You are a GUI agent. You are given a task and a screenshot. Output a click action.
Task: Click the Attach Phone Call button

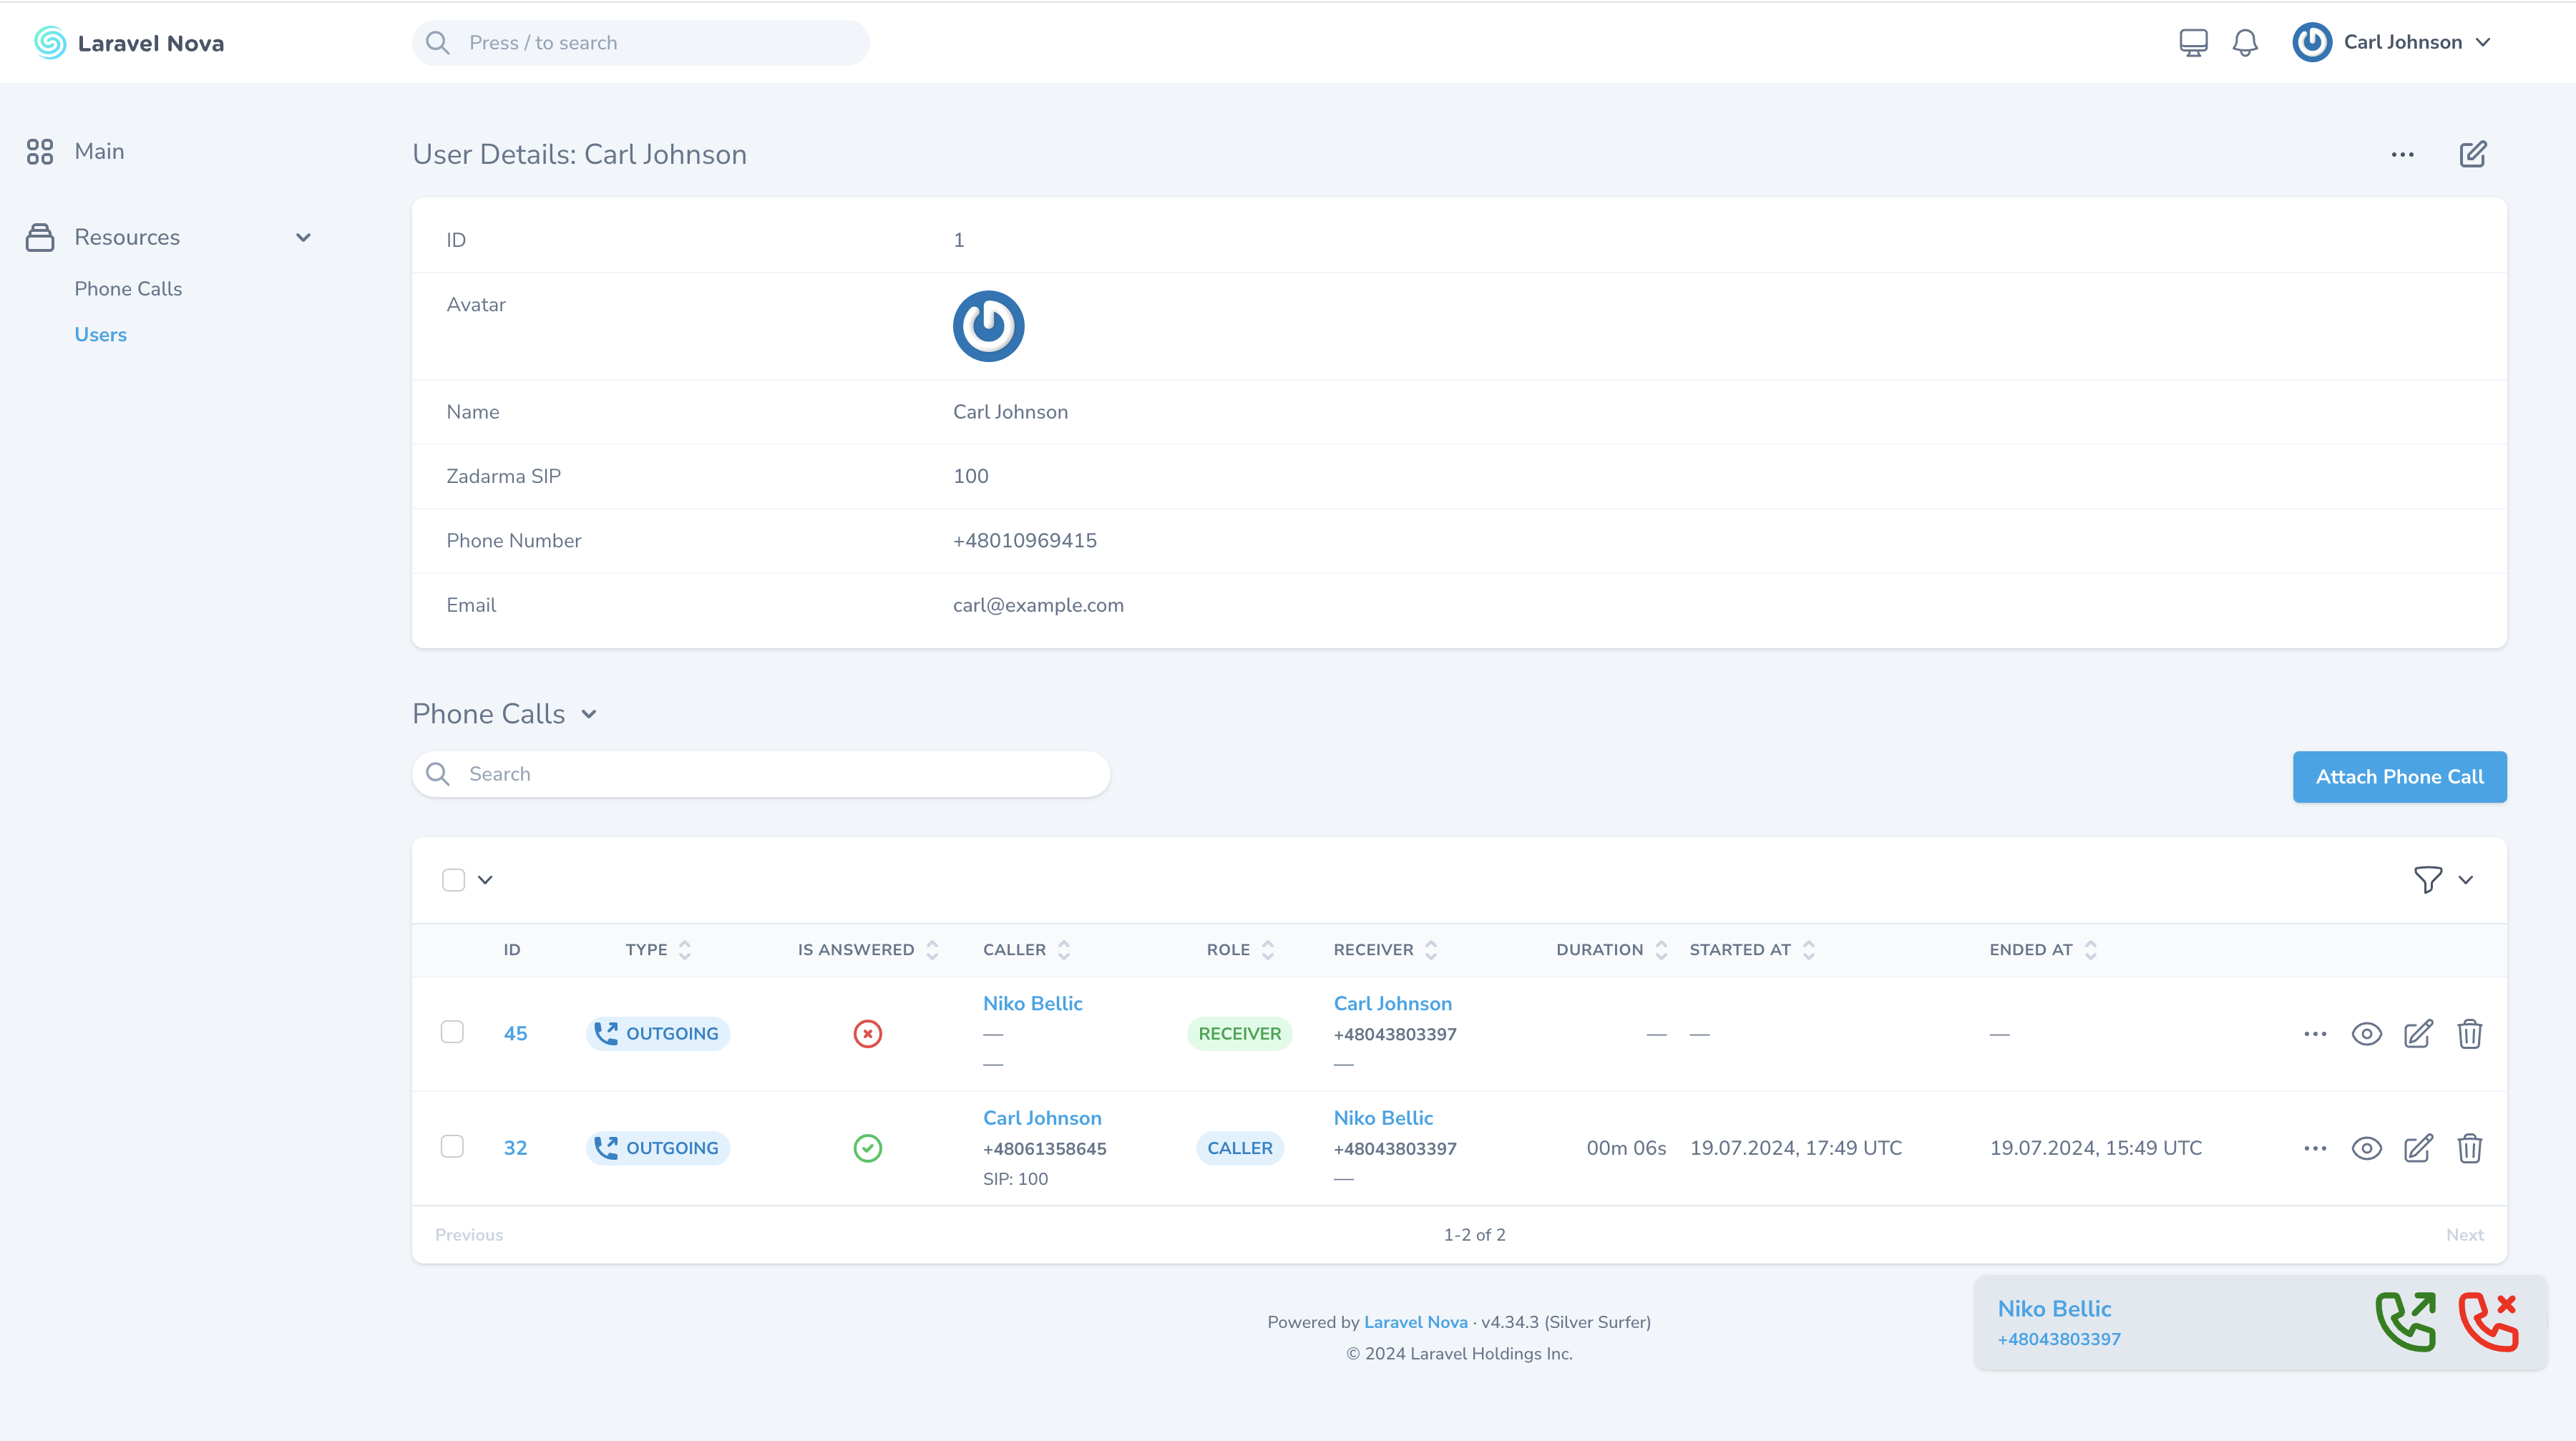point(2399,777)
